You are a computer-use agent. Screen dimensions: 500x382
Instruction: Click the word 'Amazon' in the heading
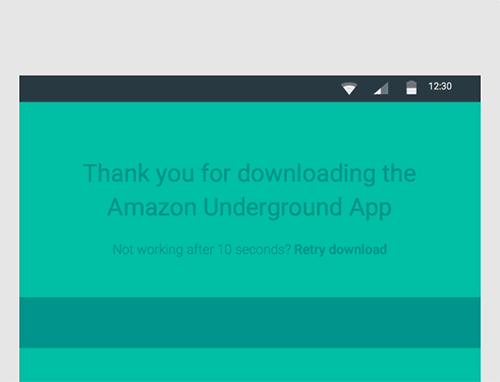[152, 207]
